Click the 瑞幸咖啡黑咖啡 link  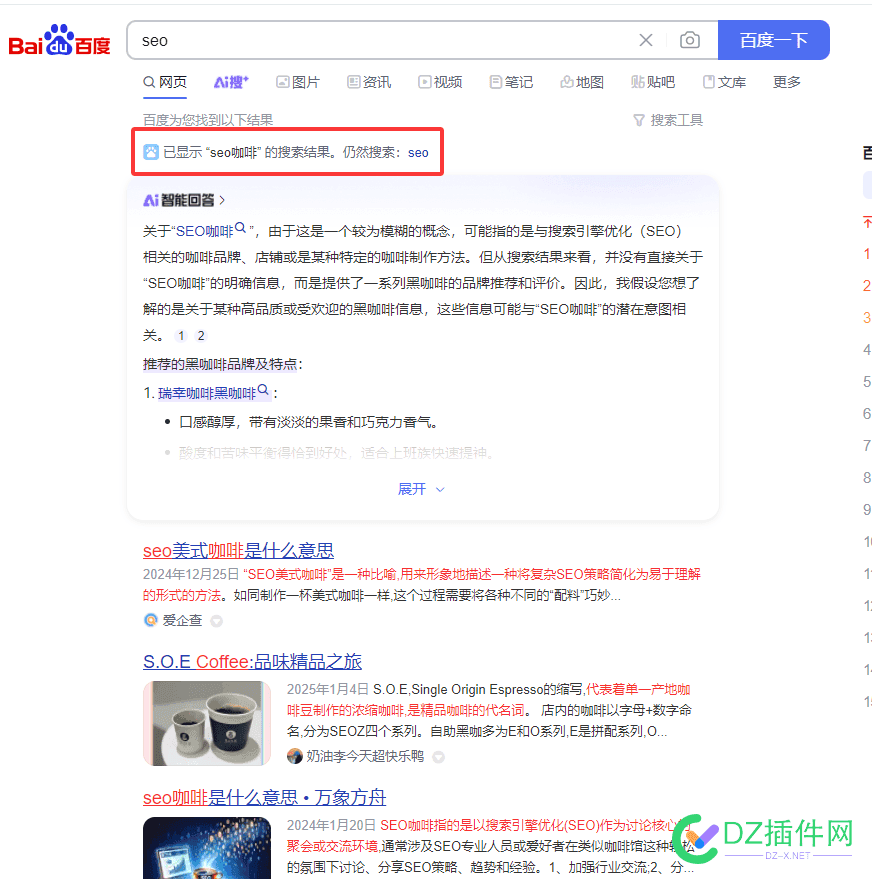point(207,393)
